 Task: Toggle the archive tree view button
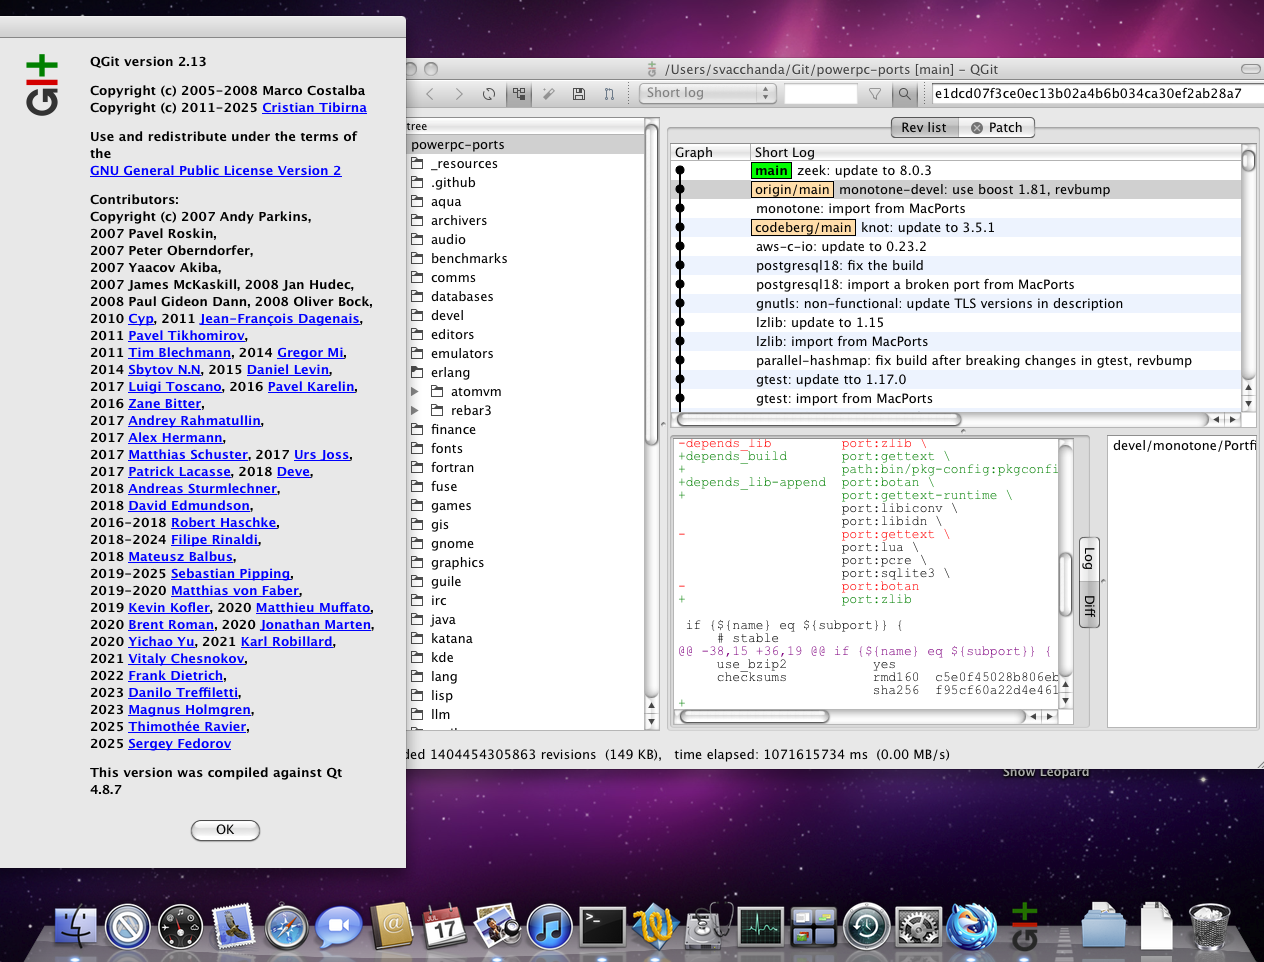point(519,94)
